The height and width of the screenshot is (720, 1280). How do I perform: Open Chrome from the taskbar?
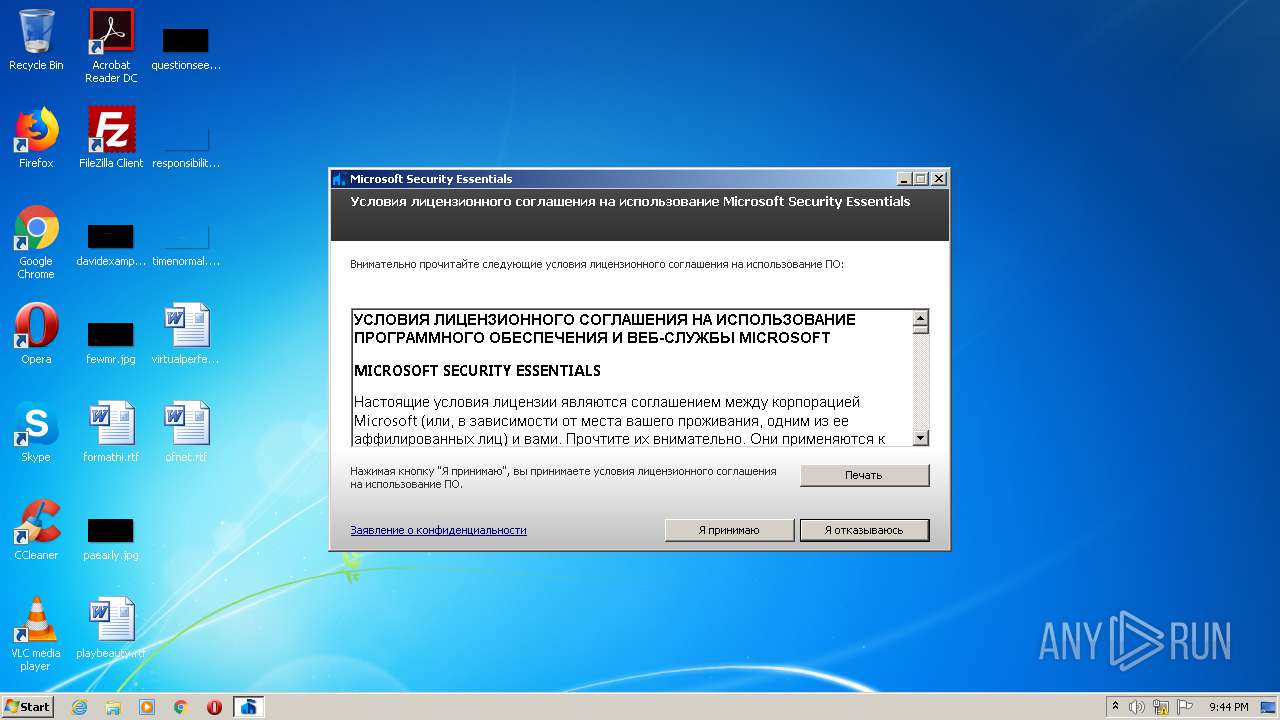tap(181, 707)
